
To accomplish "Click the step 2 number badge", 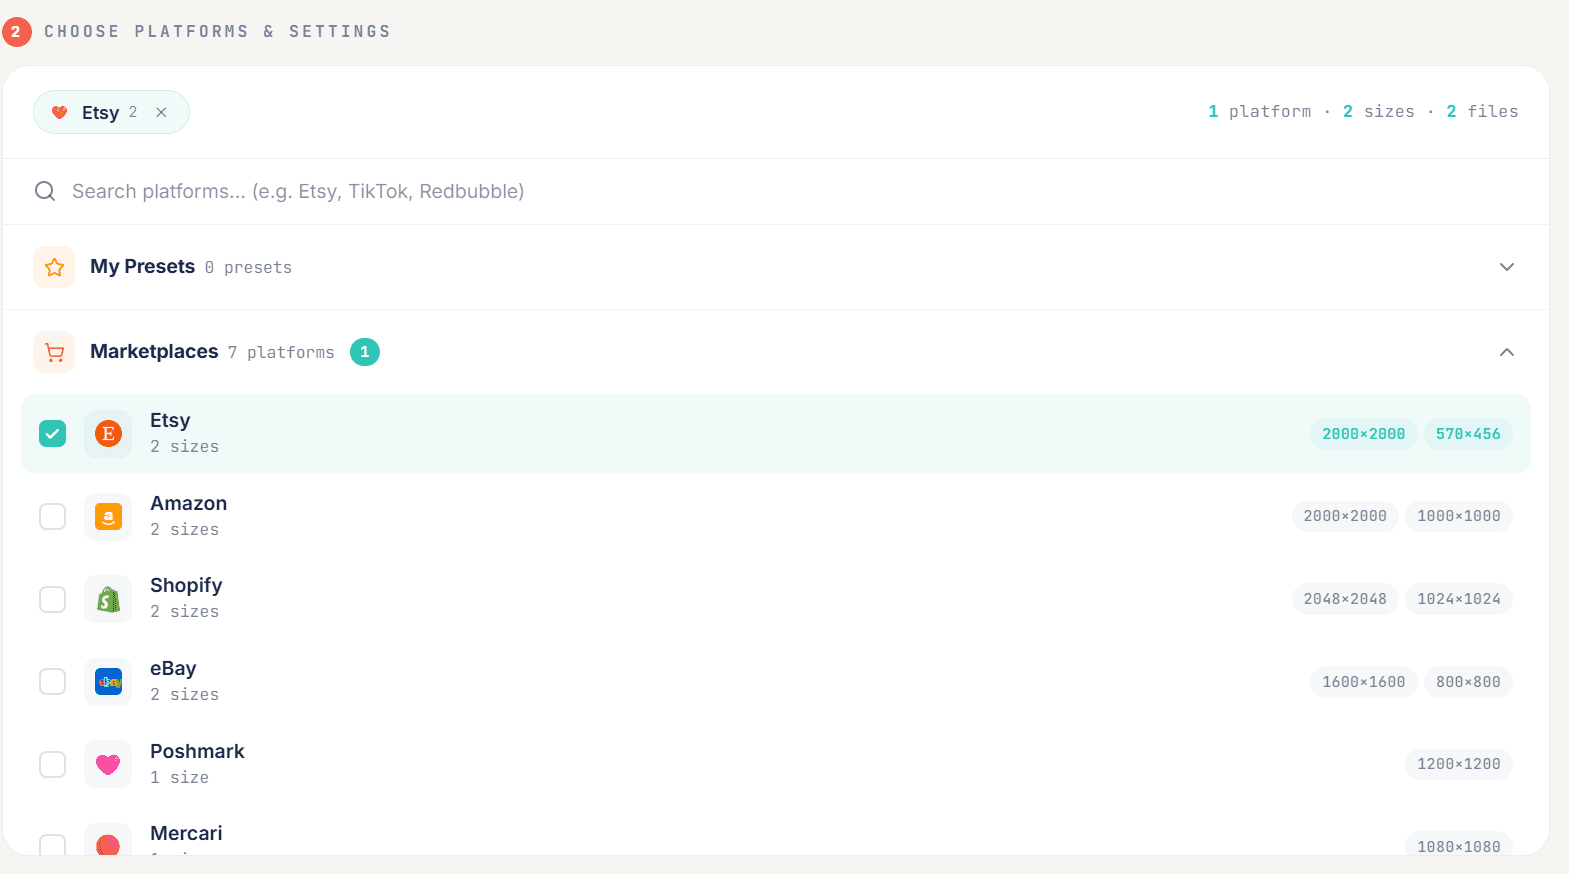I will (x=16, y=32).
